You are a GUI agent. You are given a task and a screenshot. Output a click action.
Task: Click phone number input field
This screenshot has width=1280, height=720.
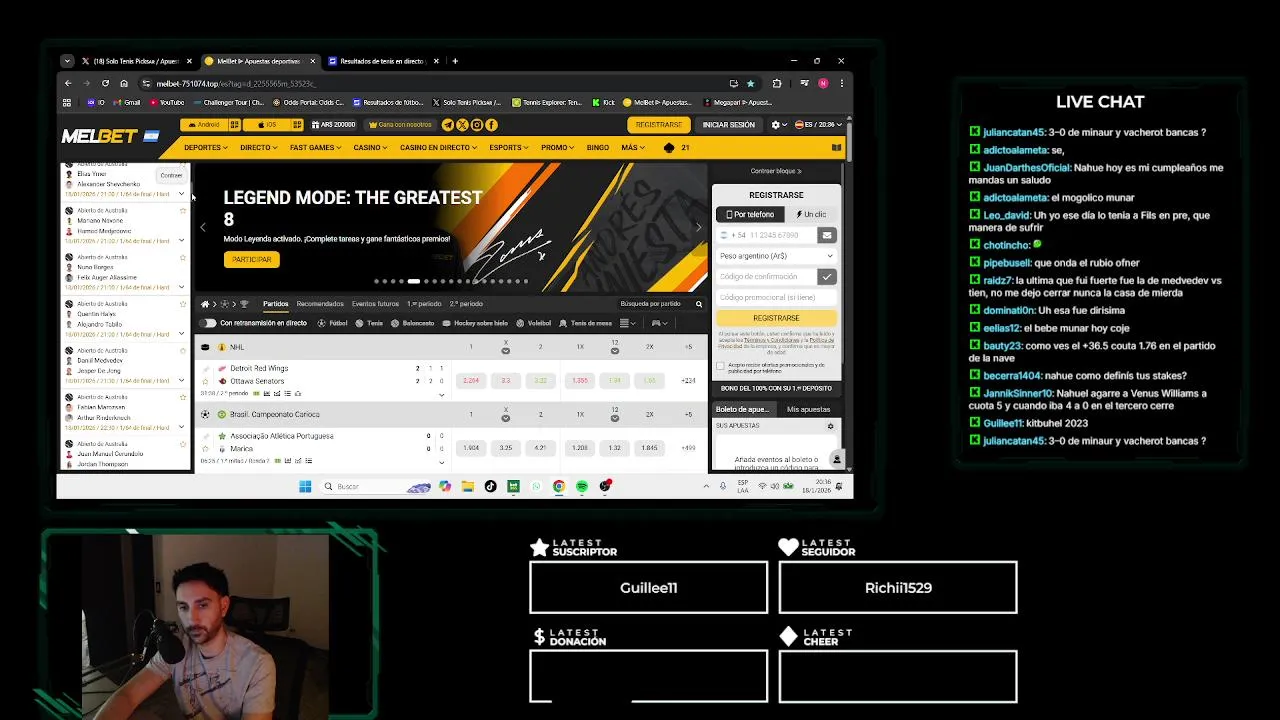[767, 235]
